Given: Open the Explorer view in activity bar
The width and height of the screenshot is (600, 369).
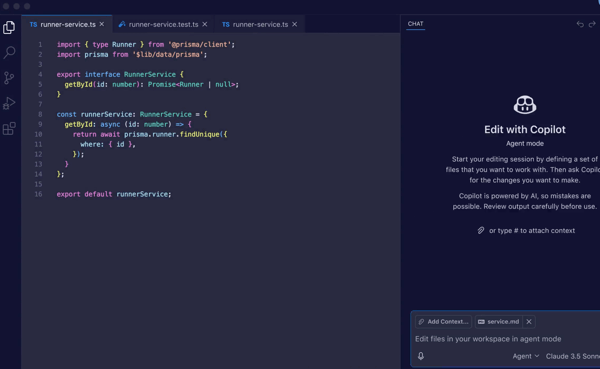Looking at the screenshot, I should pos(9,28).
